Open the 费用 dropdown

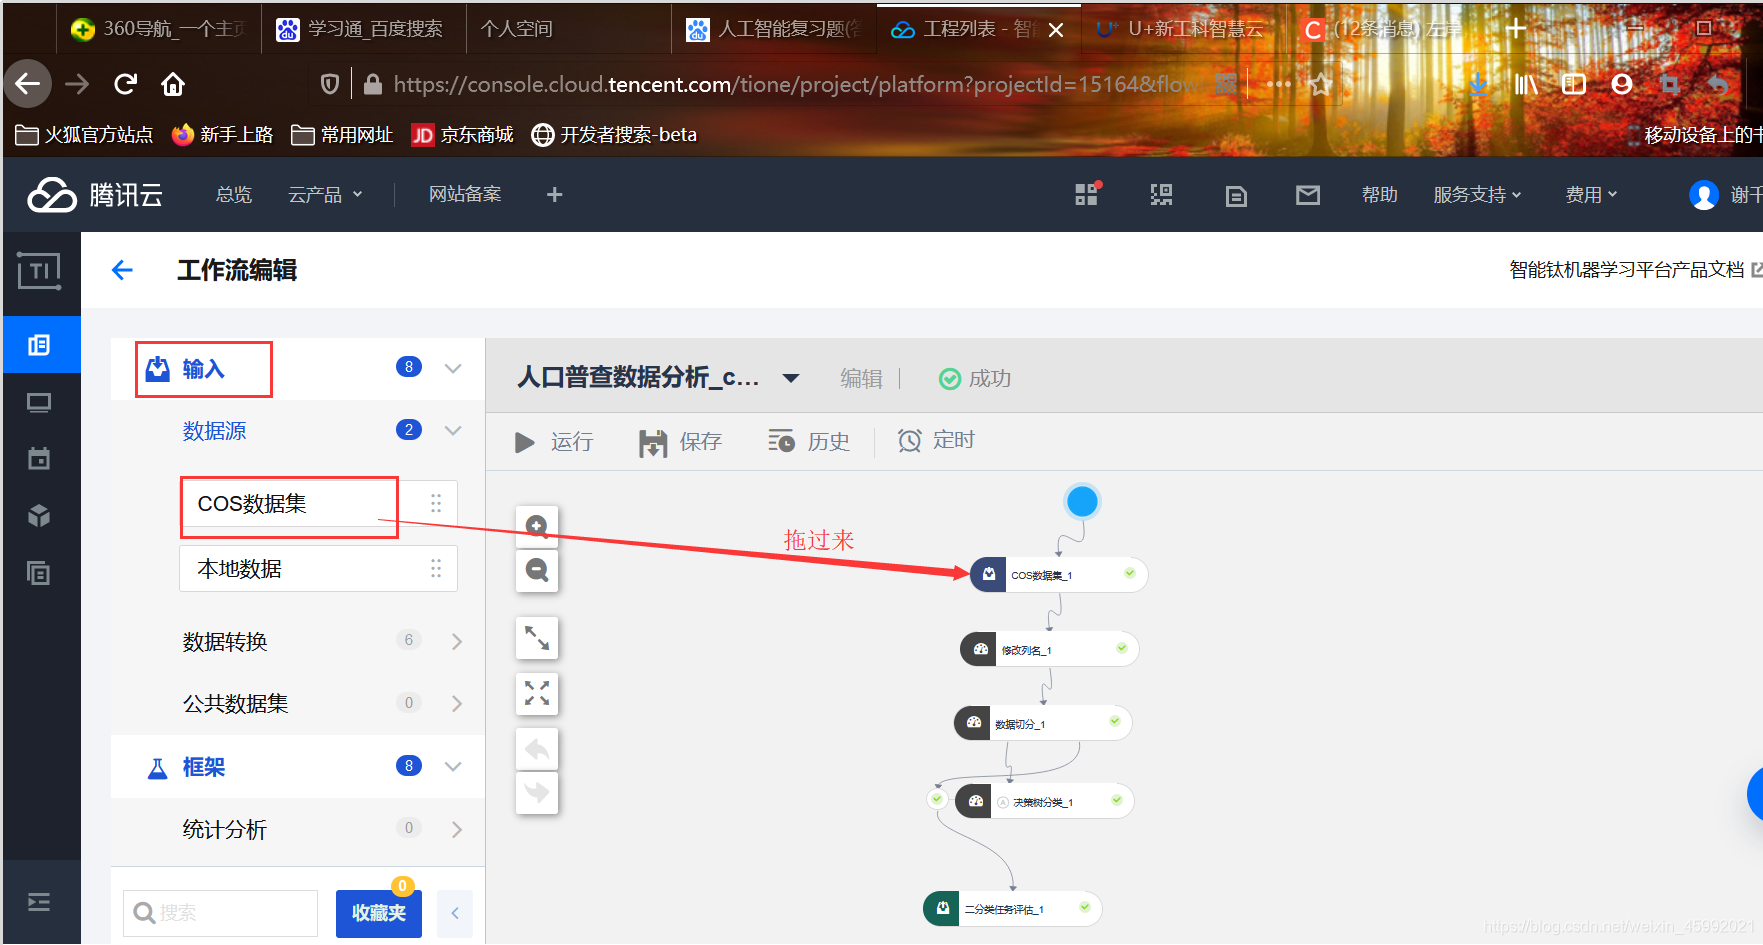(1591, 195)
